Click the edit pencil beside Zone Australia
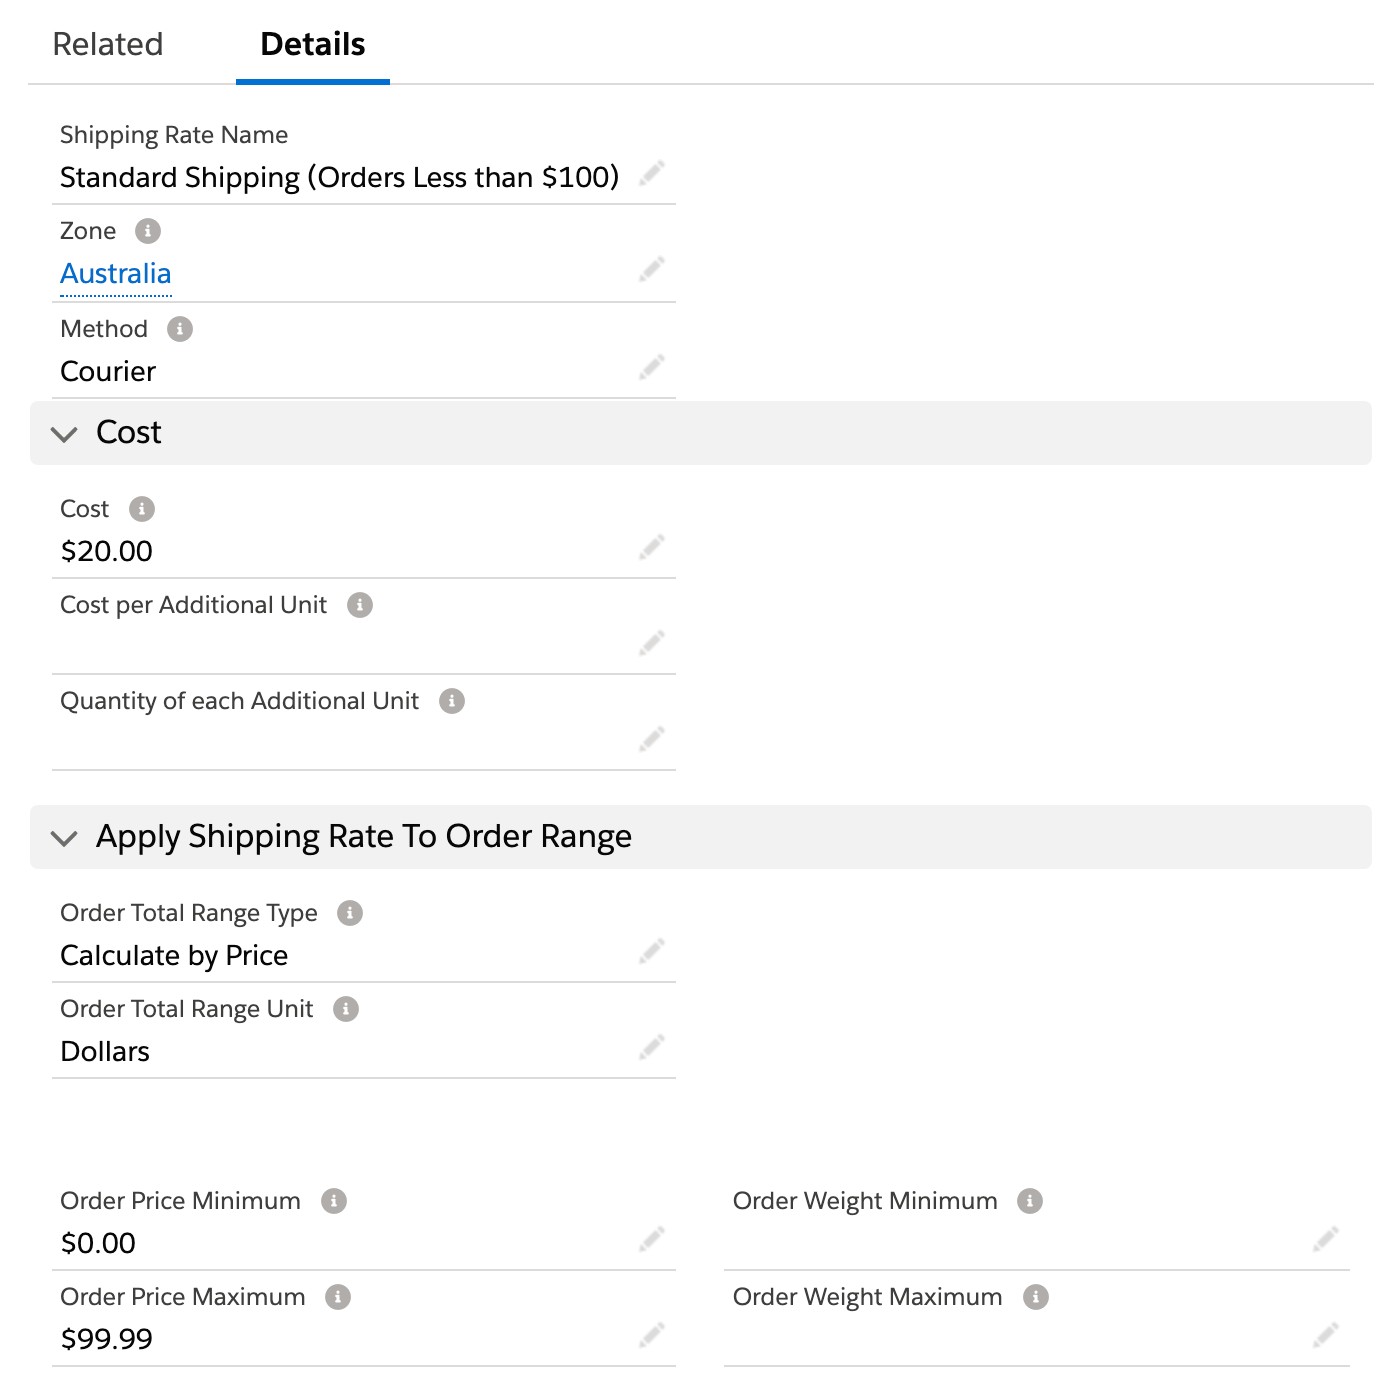The image size is (1400, 1400). [x=652, y=269]
